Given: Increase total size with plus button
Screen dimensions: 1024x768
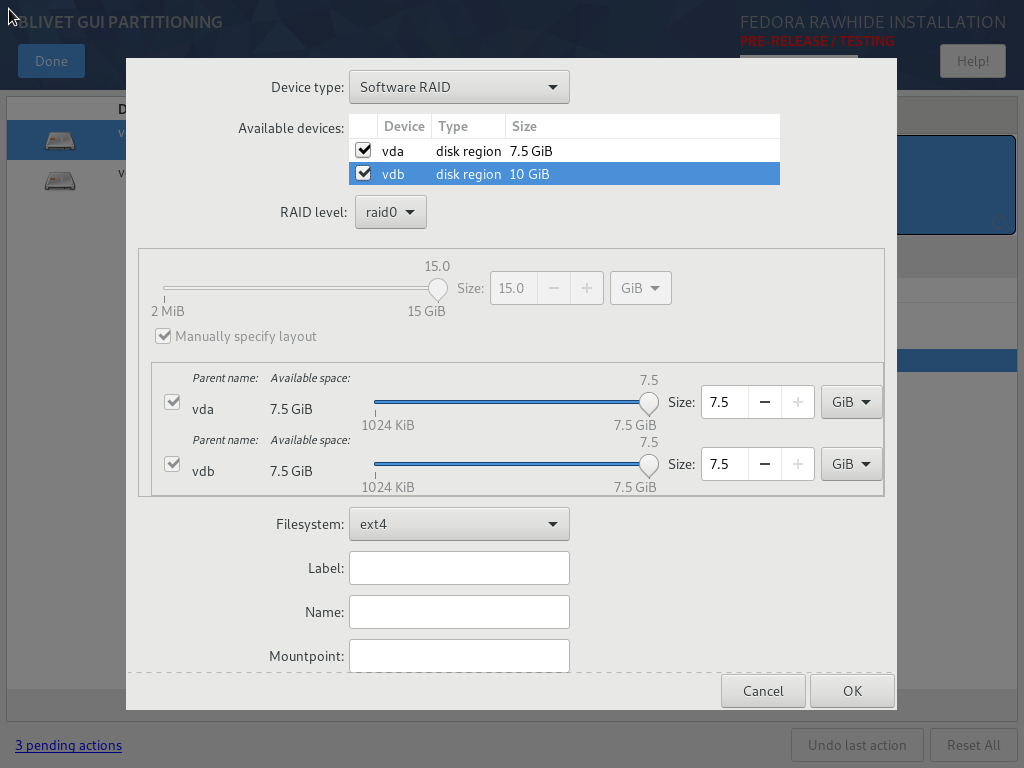Looking at the screenshot, I should click(586, 288).
